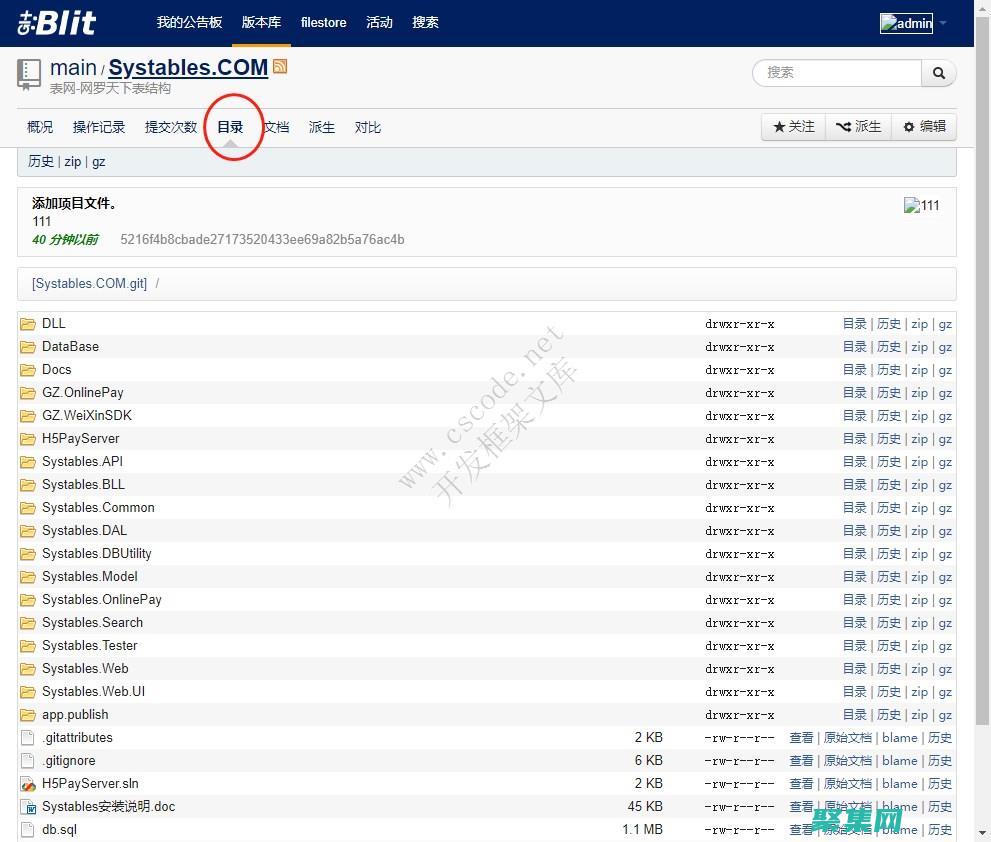Open blame view for .gitignore
This screenshot has width=991, height=842.
[x=899, y=761]
